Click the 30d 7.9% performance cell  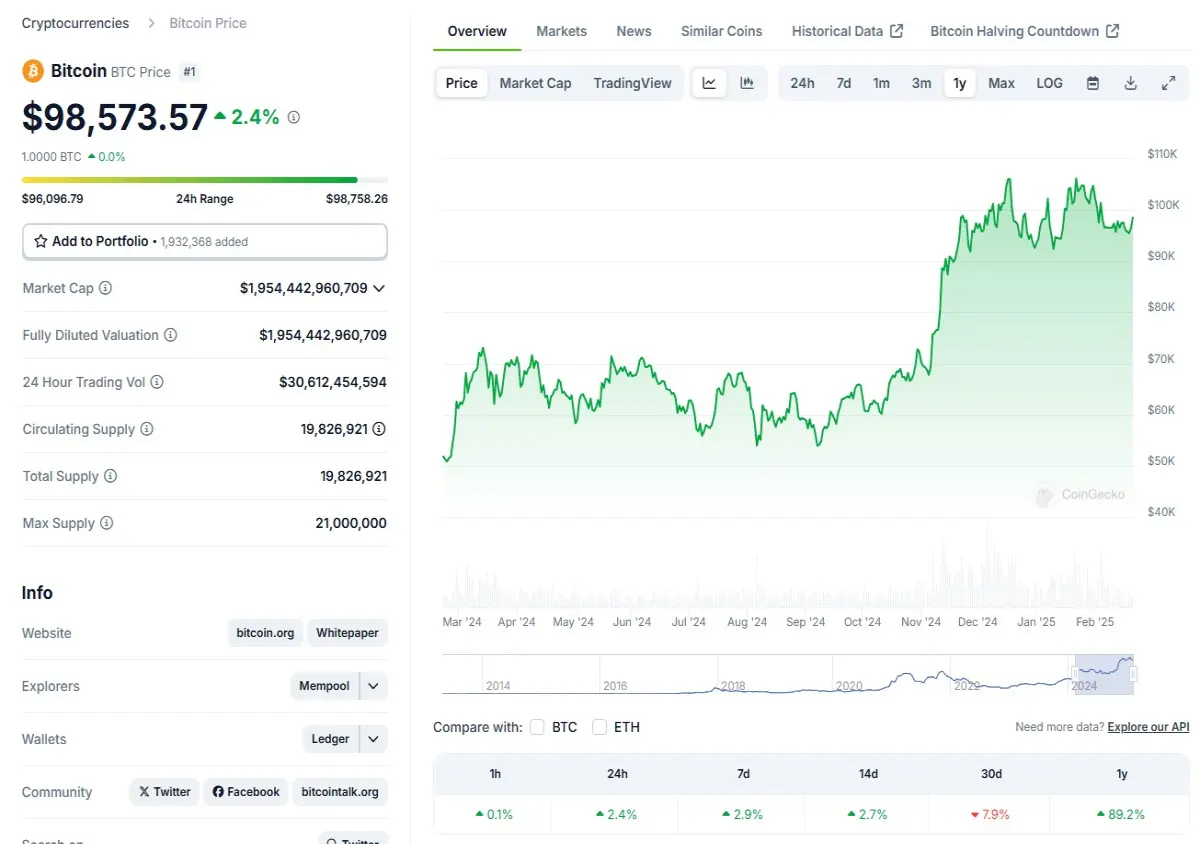[x=991, y=815]
